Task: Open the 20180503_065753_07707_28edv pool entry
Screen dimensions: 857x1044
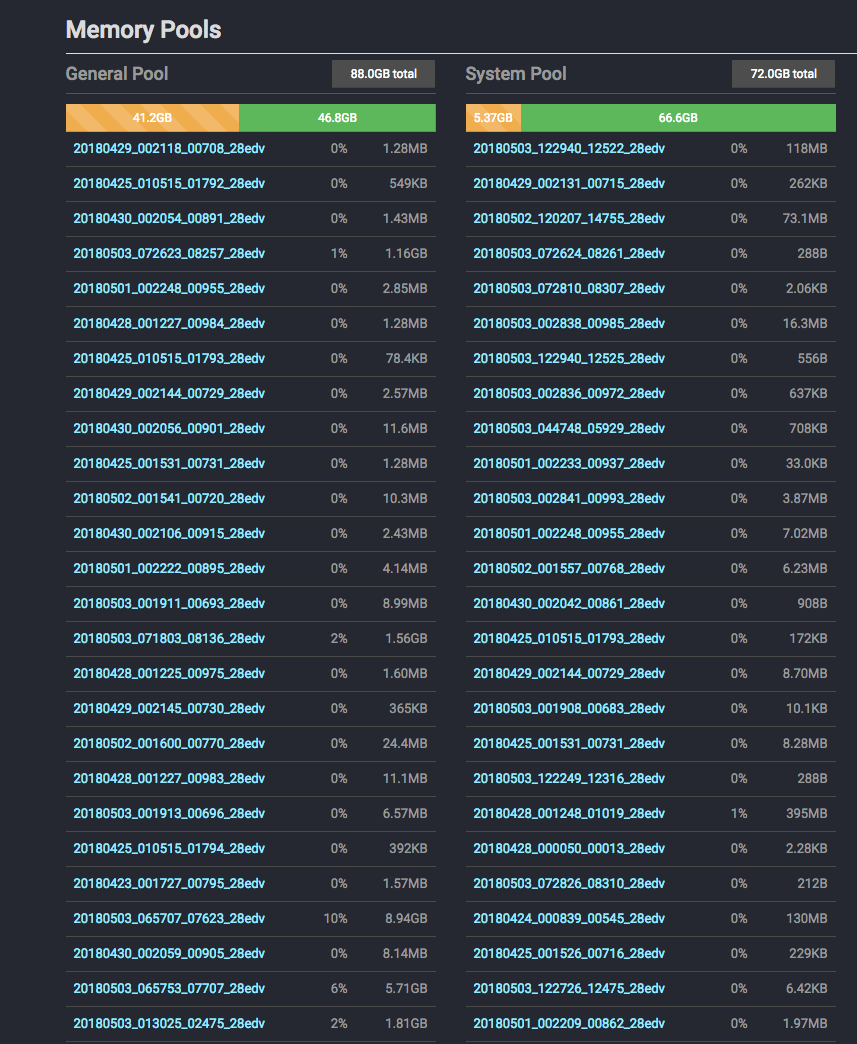Action: click(x=169, y=988)
